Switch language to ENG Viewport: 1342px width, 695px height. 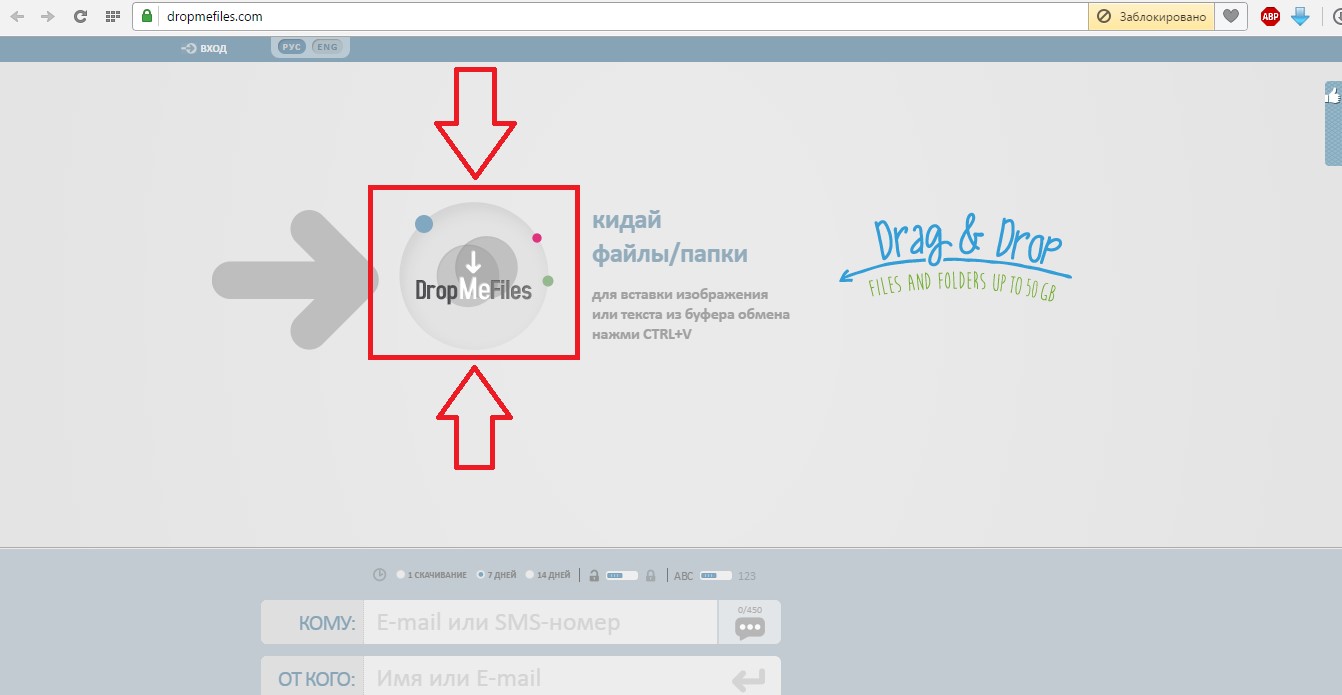pos(327,46)
